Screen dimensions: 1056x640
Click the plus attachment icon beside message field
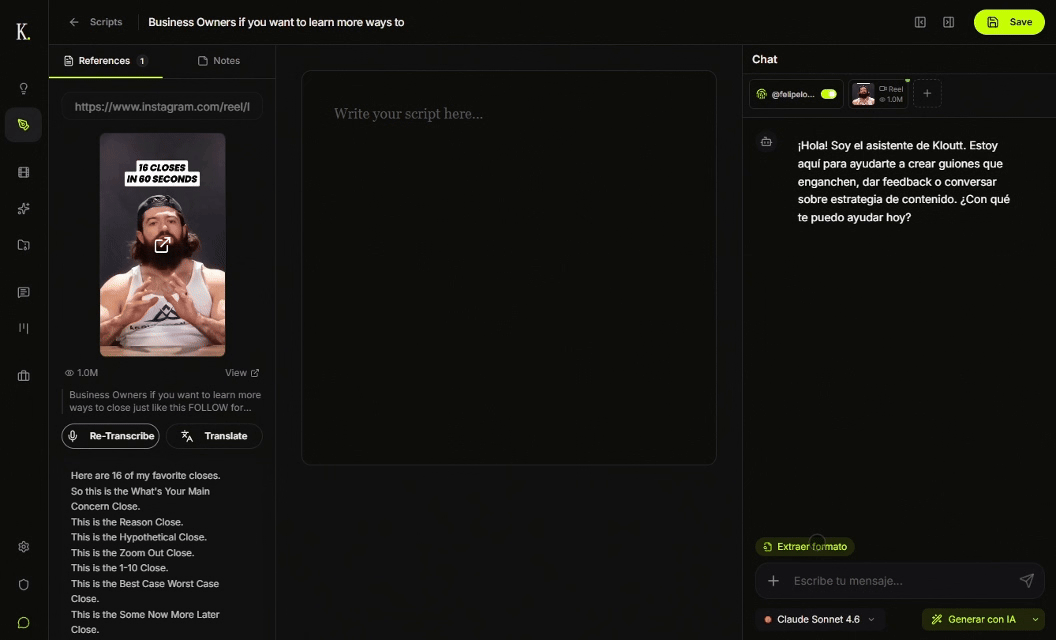click(773, 581)
